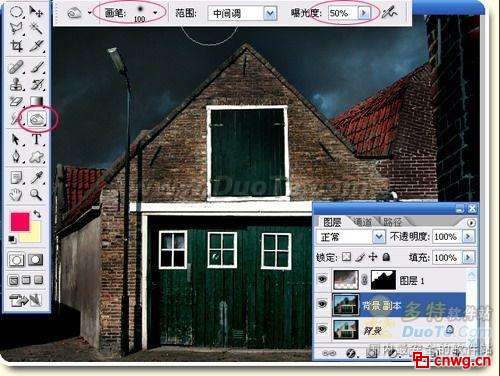Select the Healing Brush tool

(x=16, y=67)
